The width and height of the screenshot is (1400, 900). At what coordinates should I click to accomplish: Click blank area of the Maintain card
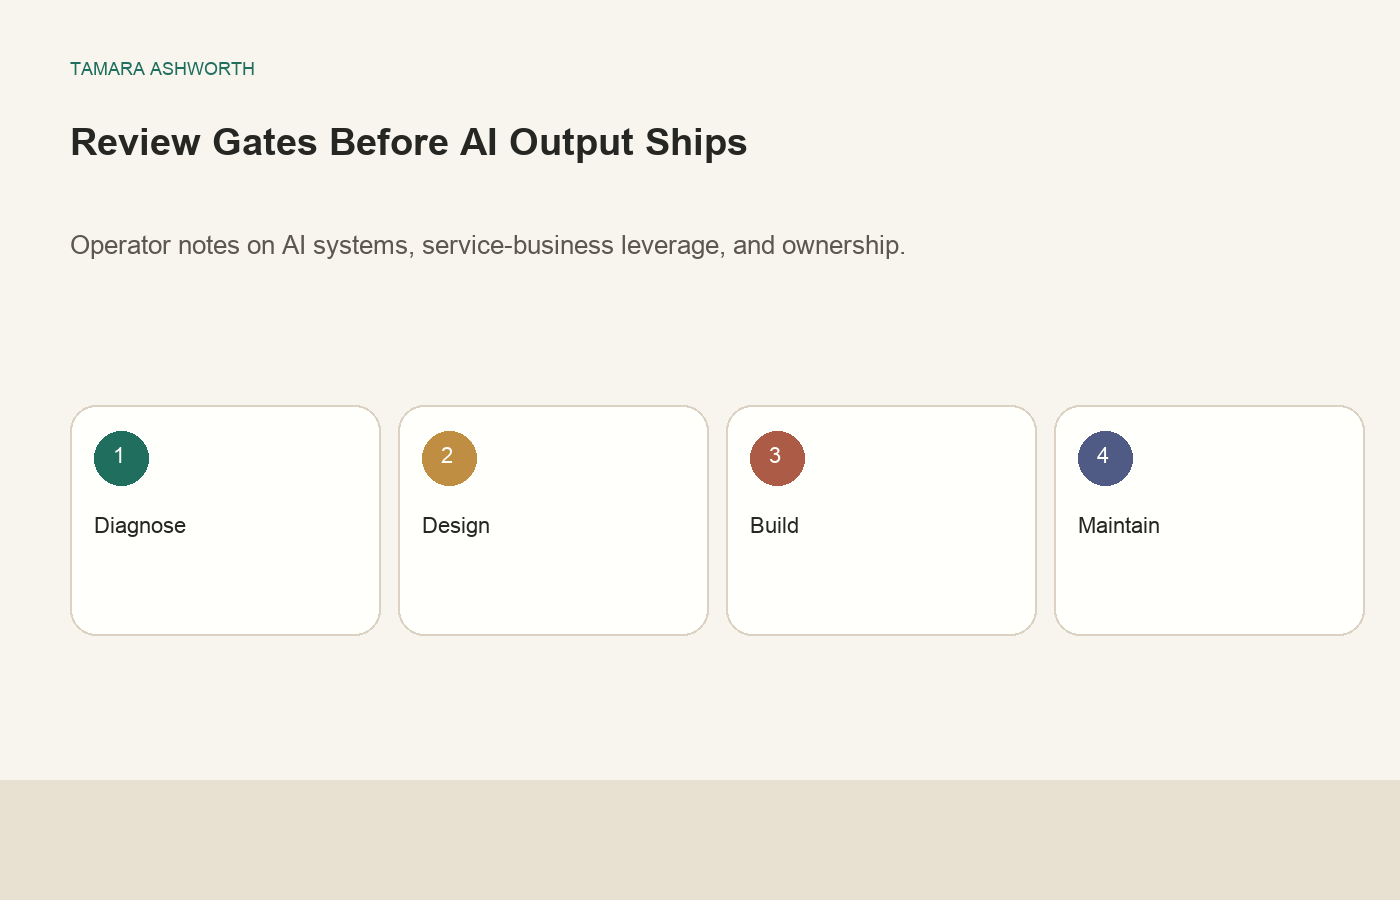(1209, 585)
